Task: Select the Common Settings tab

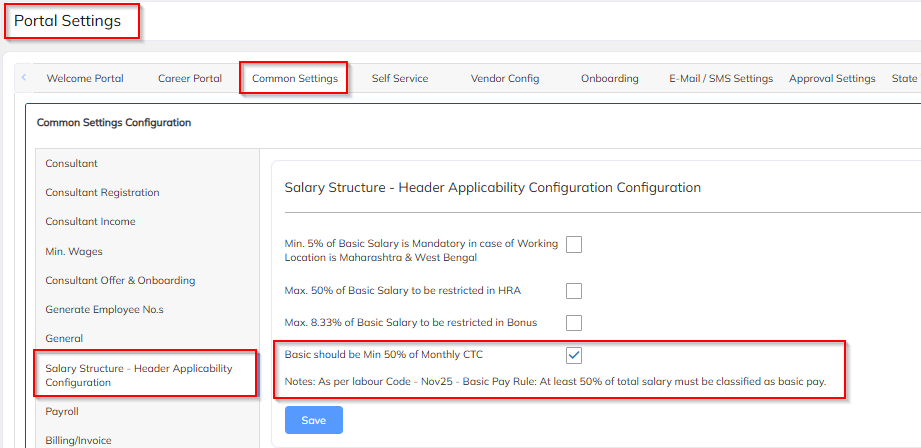Action: (x=294, y=79)
